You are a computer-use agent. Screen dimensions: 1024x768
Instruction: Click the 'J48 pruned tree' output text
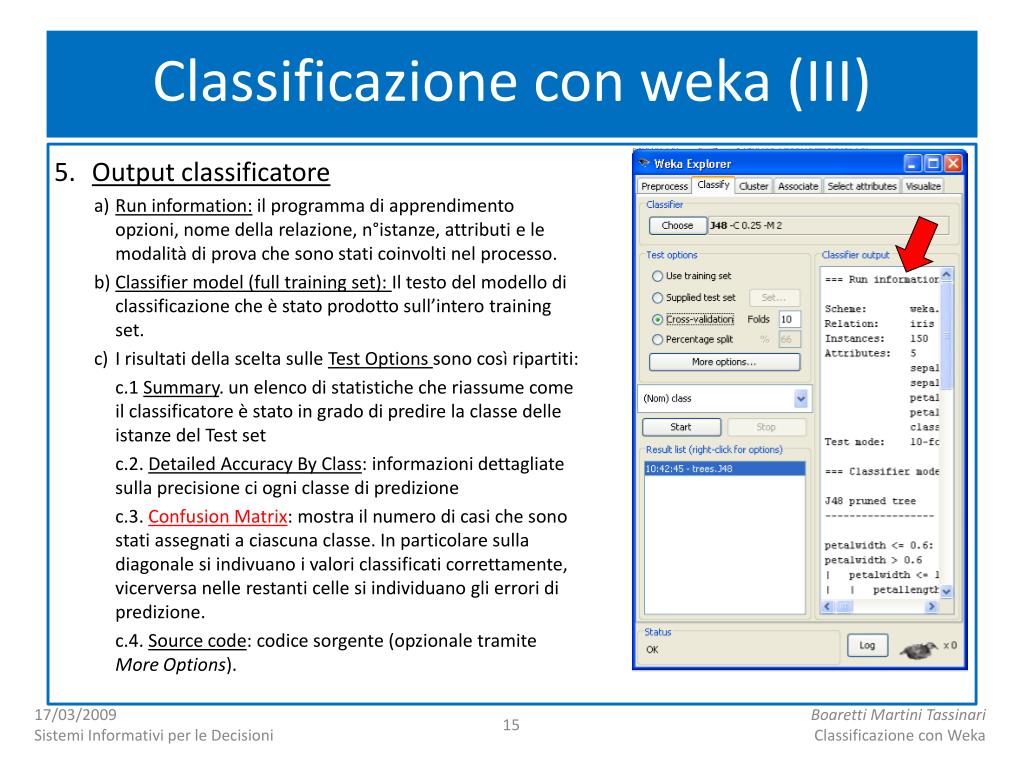pyautogui.click(x=870, y=501)
